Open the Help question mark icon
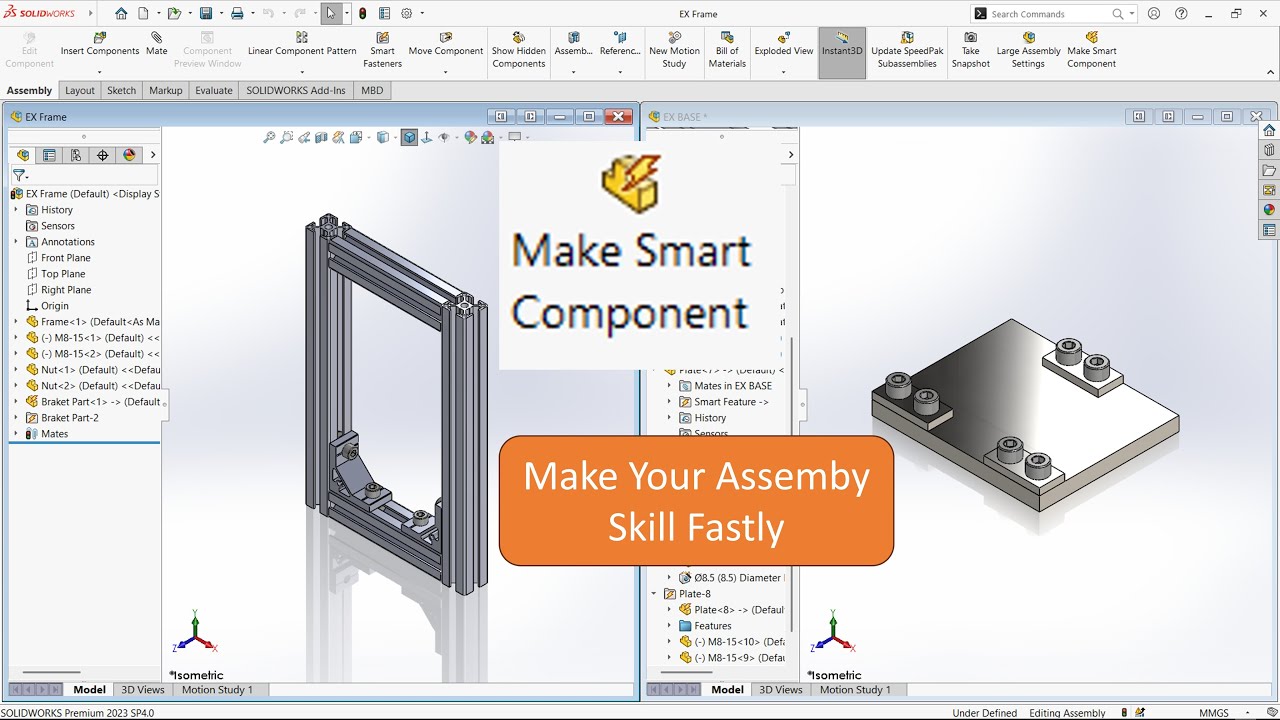The image size is (1280, 720). [1182, 14]
